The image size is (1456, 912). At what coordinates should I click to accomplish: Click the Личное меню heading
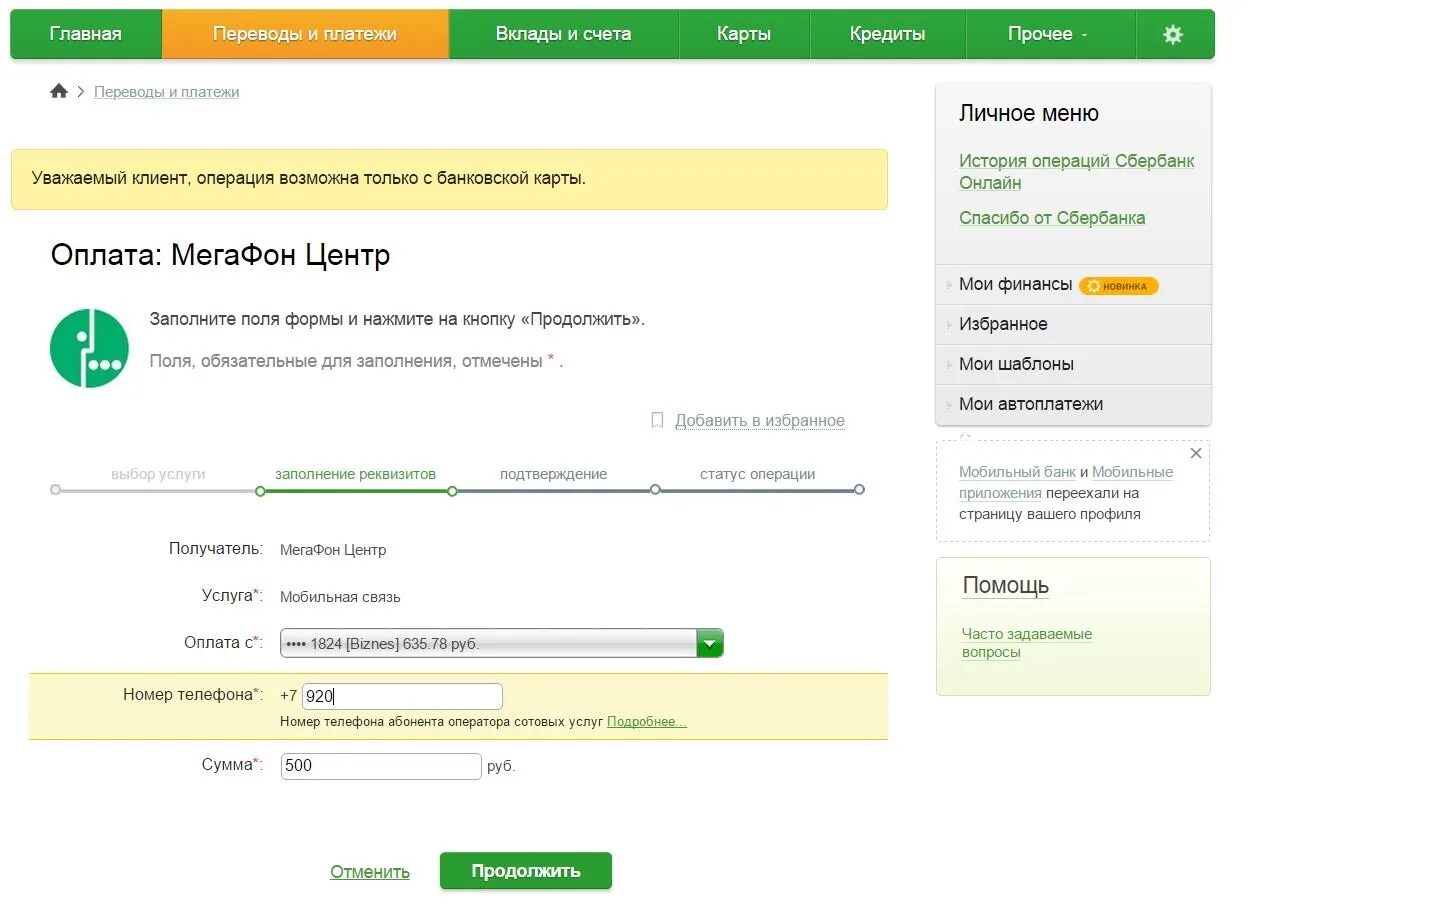(1029, 114)
